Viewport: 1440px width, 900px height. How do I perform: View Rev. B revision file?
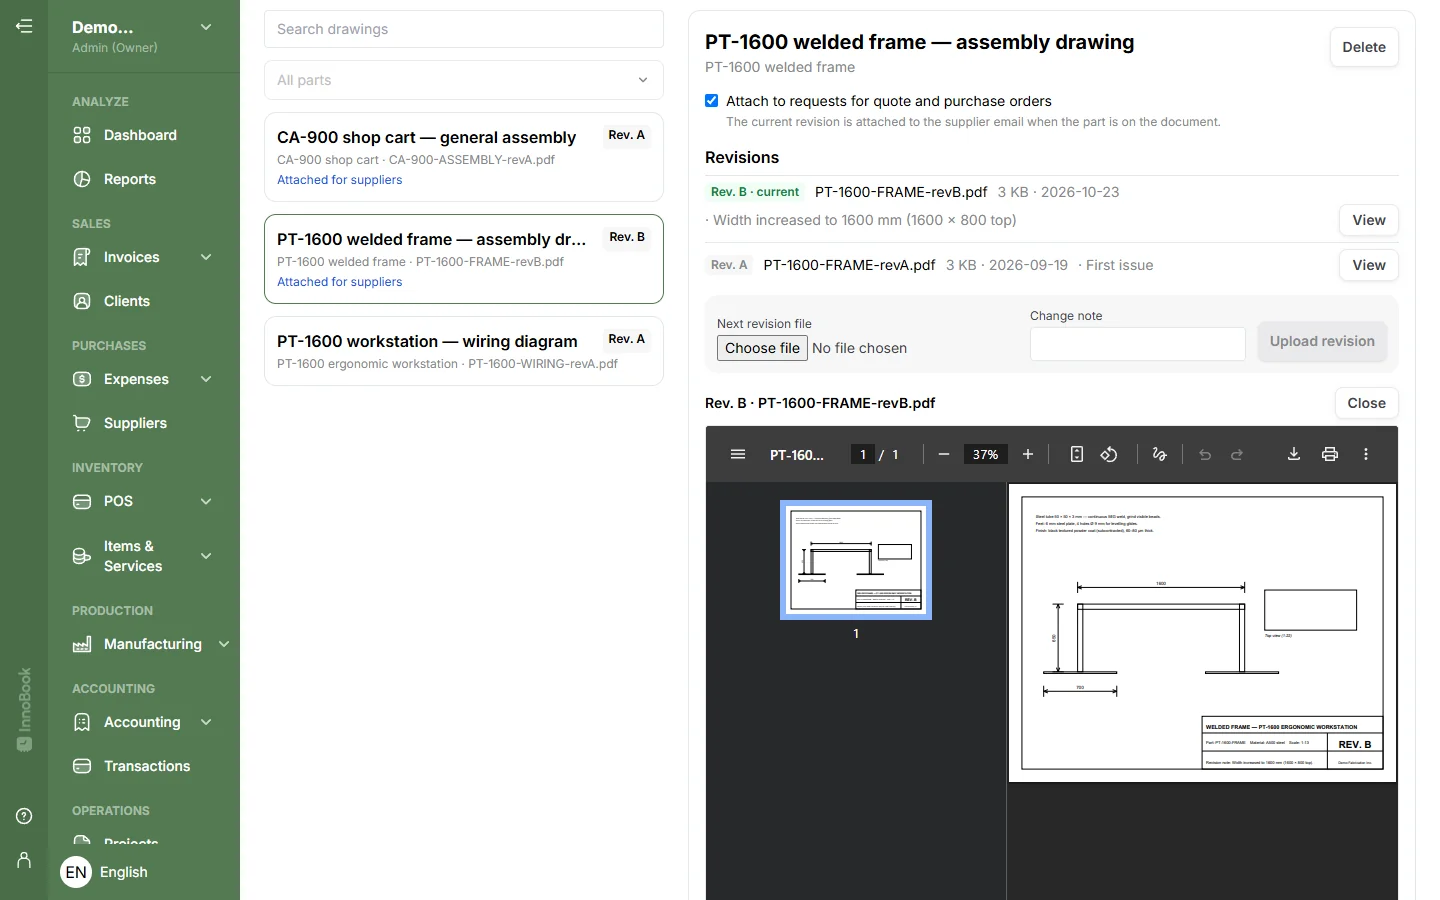(1369, 220)
